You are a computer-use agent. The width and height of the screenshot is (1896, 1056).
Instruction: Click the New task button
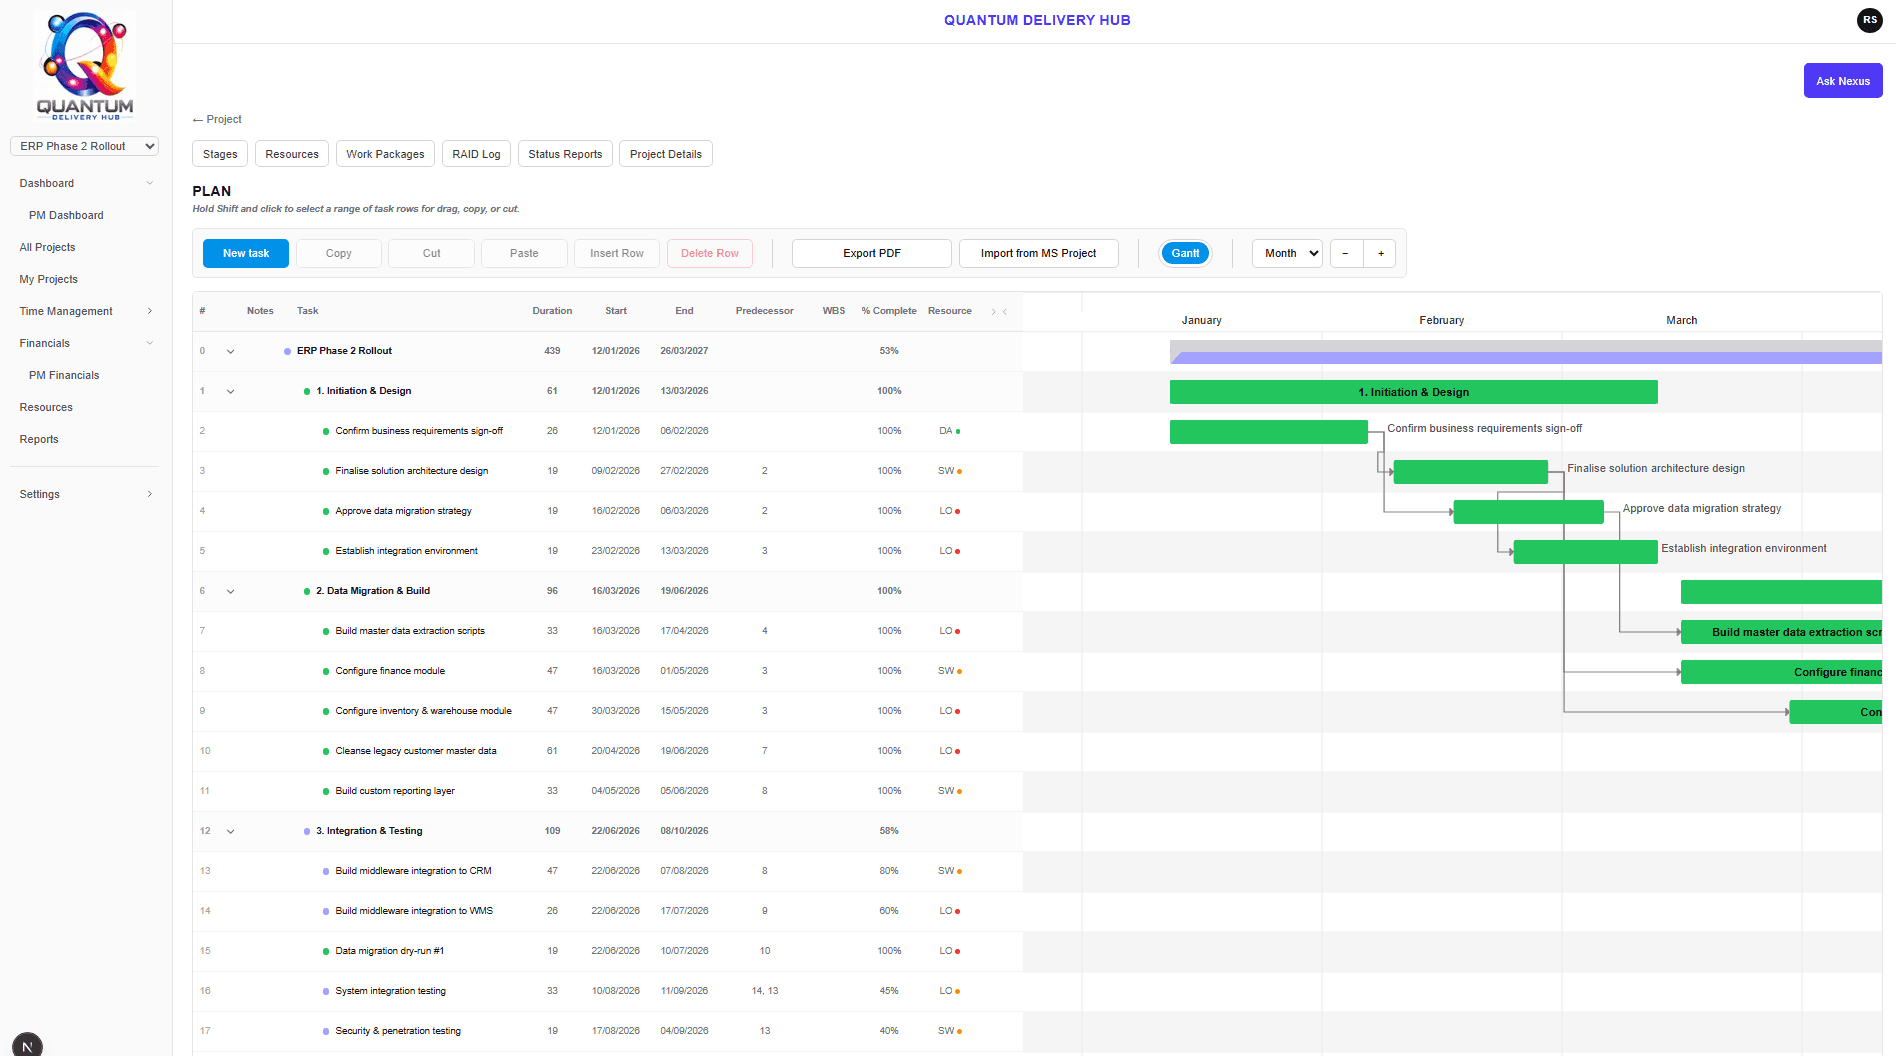pos(246,253)
